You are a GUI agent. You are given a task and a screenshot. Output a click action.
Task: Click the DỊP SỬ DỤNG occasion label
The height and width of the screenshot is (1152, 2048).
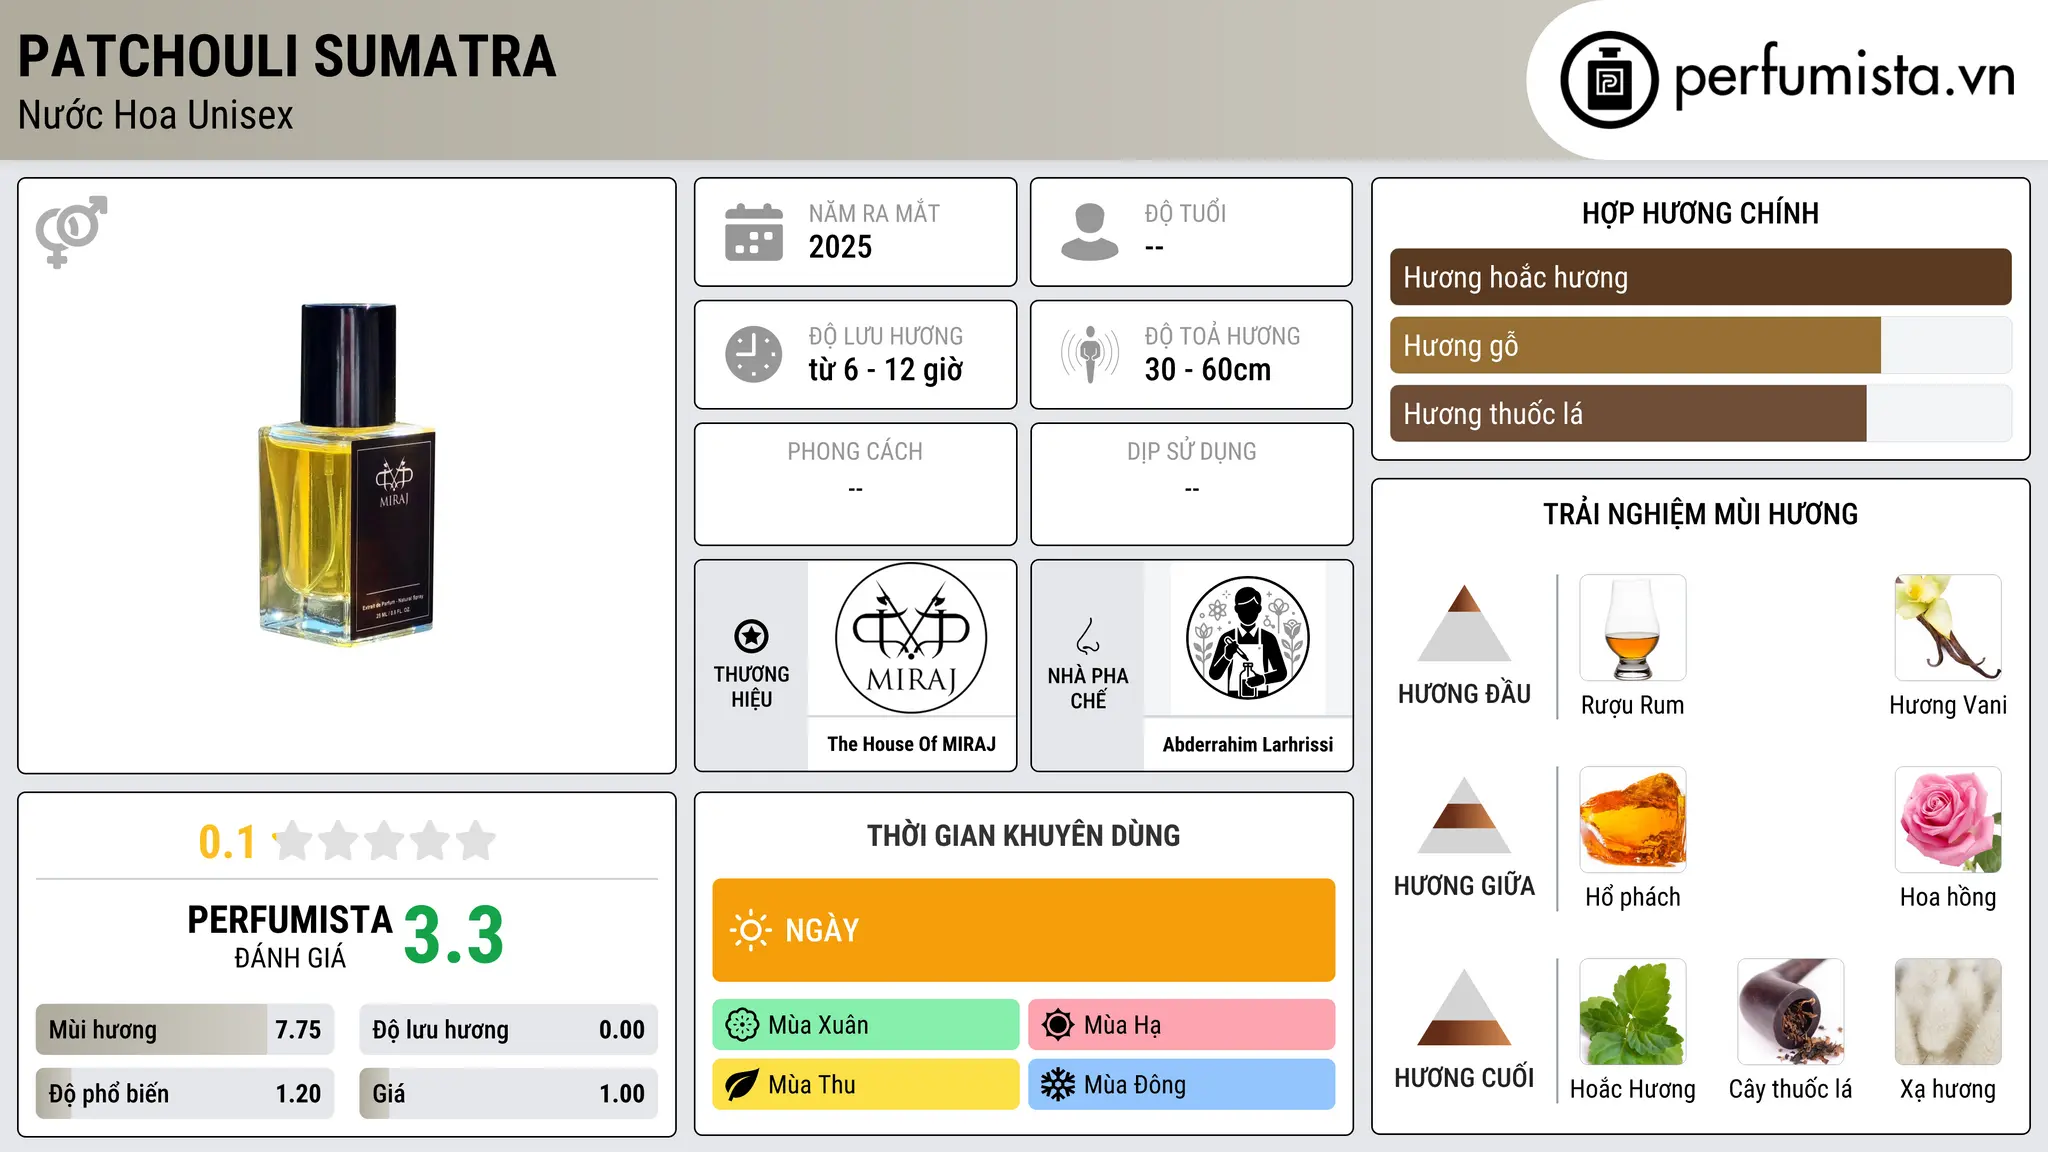1192,452
